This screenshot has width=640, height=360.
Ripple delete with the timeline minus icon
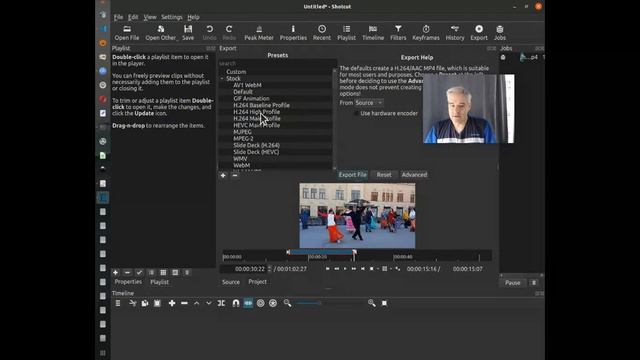(184, 303)
